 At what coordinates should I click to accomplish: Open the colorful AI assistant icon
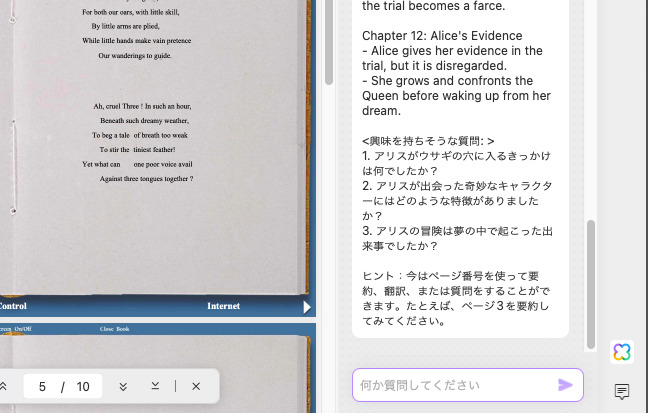pos(622,352)
